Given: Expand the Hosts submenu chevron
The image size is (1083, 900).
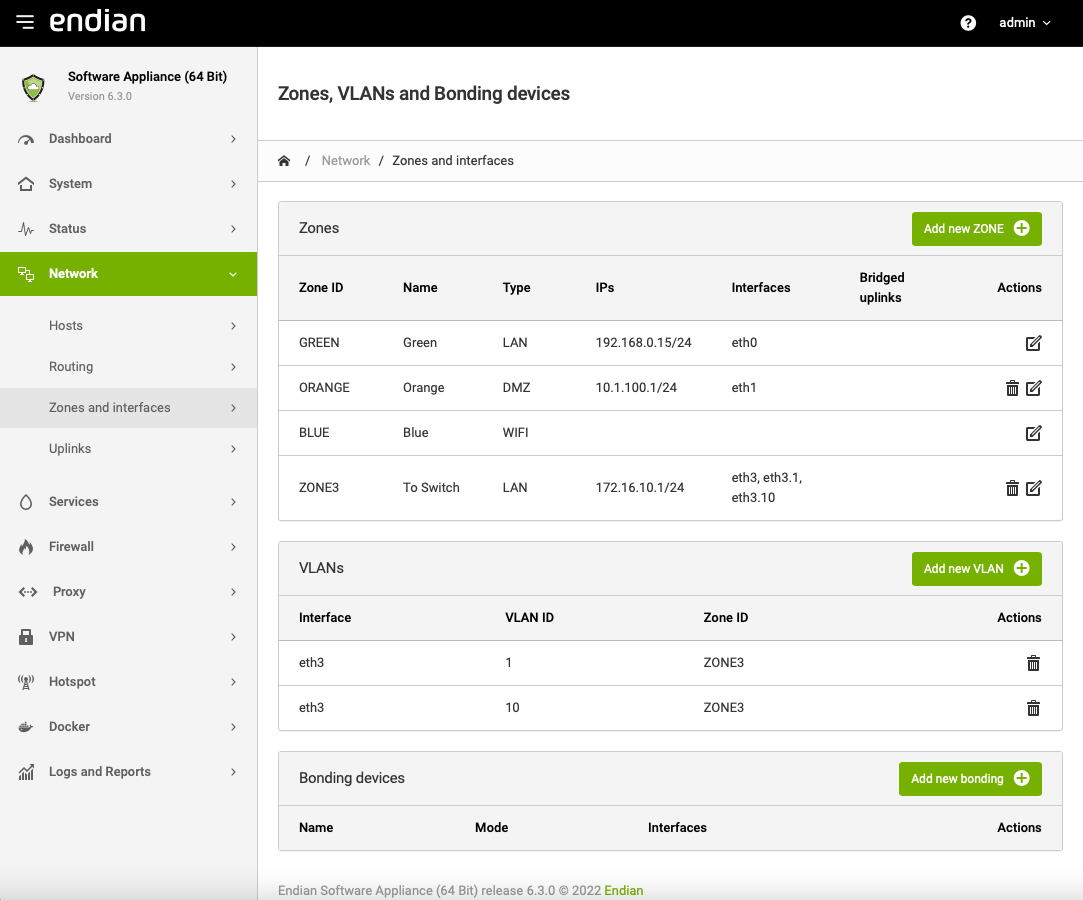Looking at the screenshot, I should pyautogui.click(x=233, y=326).
